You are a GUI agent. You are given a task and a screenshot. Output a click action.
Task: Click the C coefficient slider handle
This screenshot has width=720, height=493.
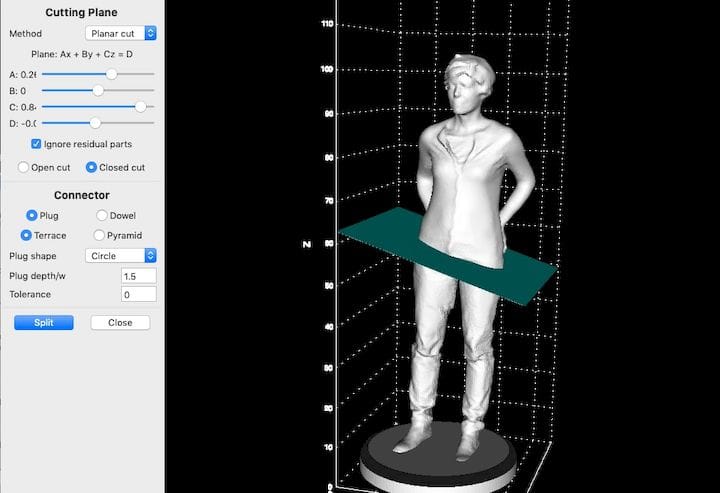point(140,106)
